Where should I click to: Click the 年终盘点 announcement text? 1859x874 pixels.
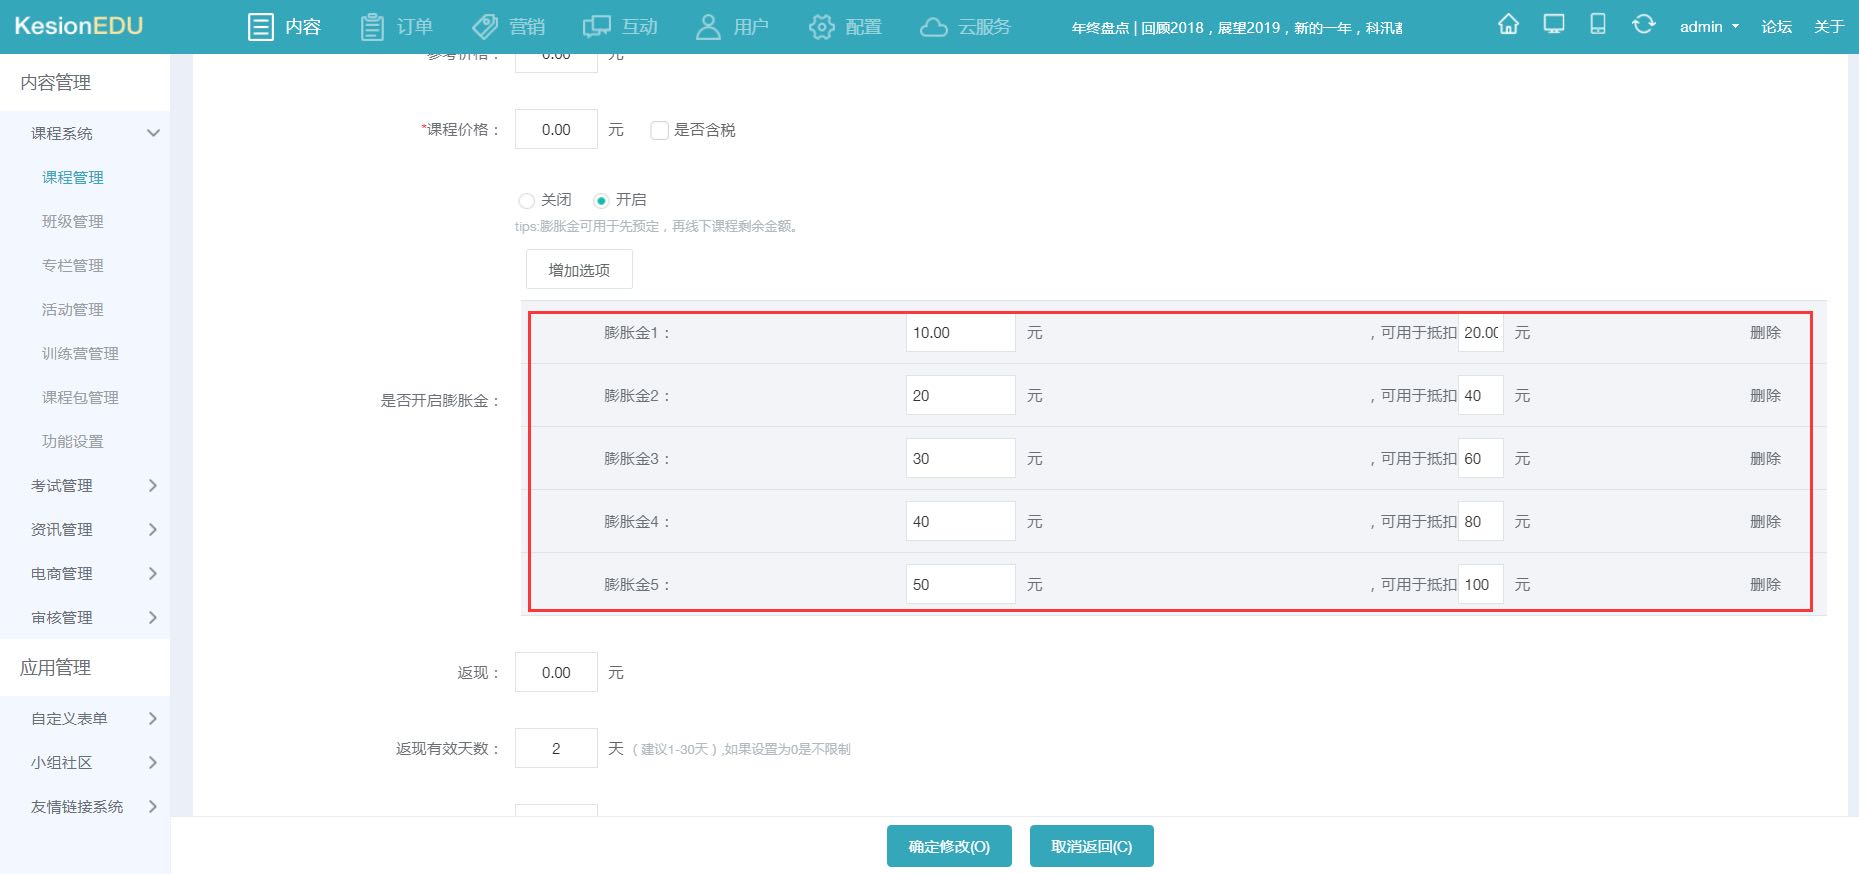click(x=1237, y=28)
